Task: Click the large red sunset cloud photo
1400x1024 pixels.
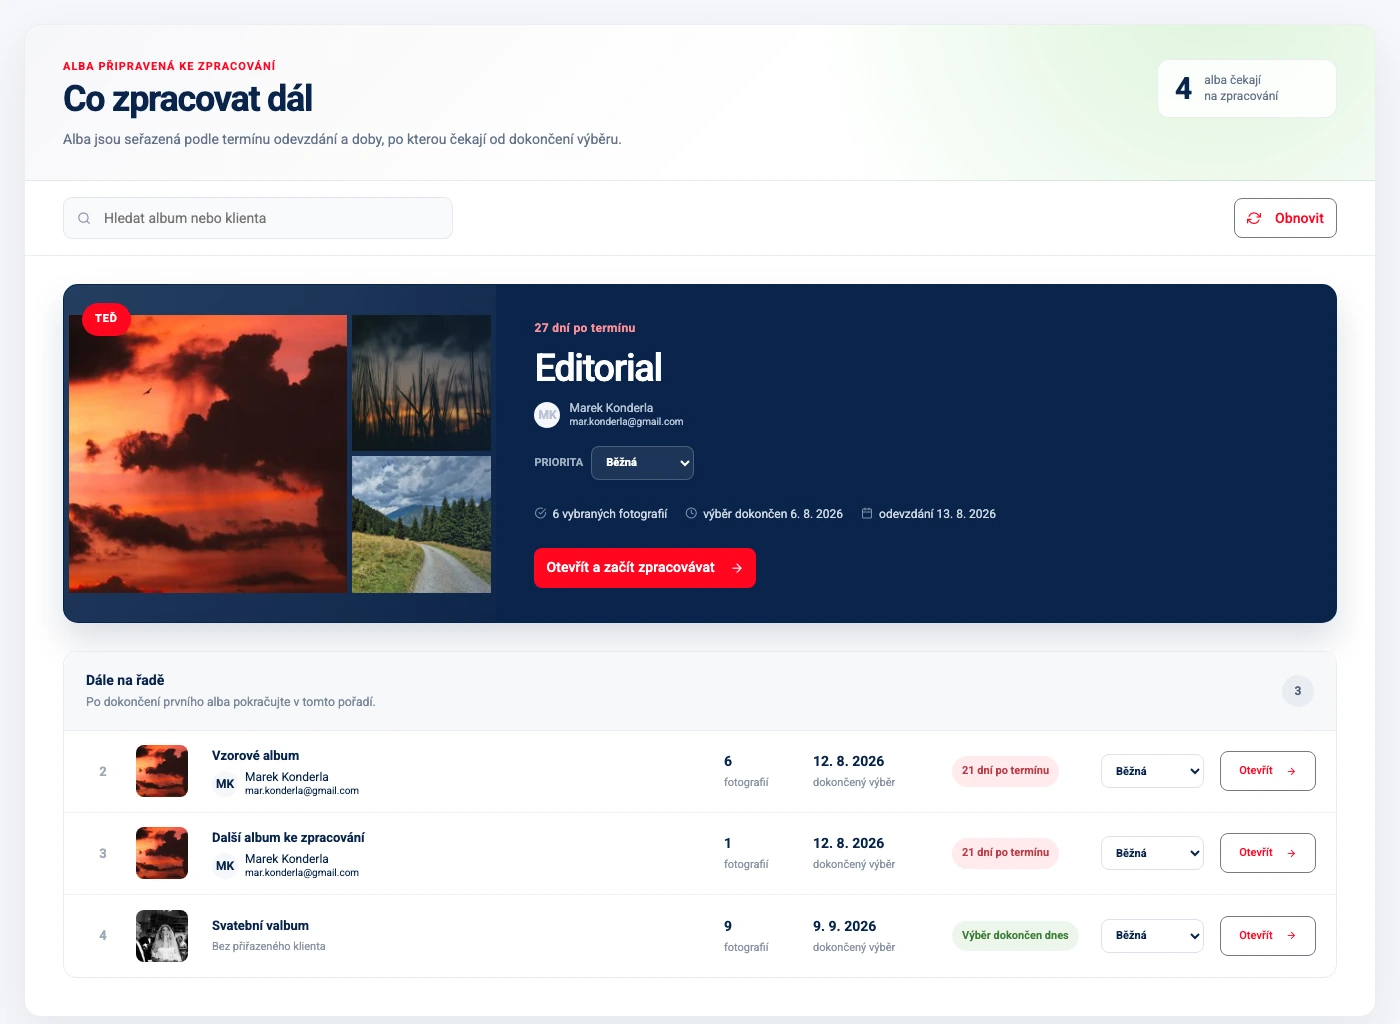Action: (208, 454)
